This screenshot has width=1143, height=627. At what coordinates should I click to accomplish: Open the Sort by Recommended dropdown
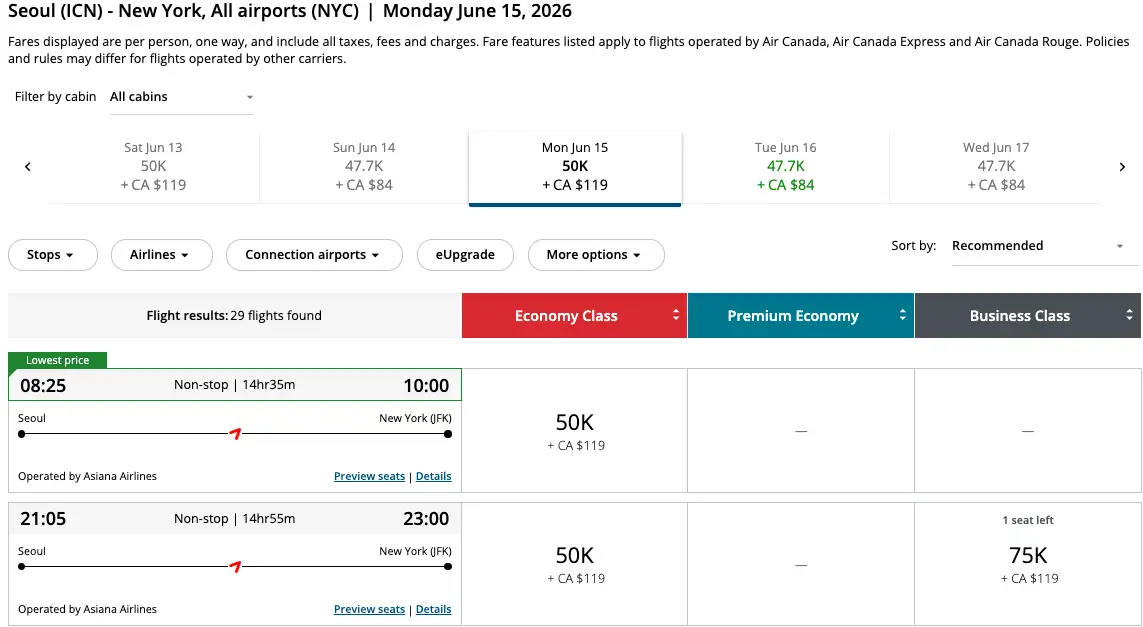(1037, 246)
